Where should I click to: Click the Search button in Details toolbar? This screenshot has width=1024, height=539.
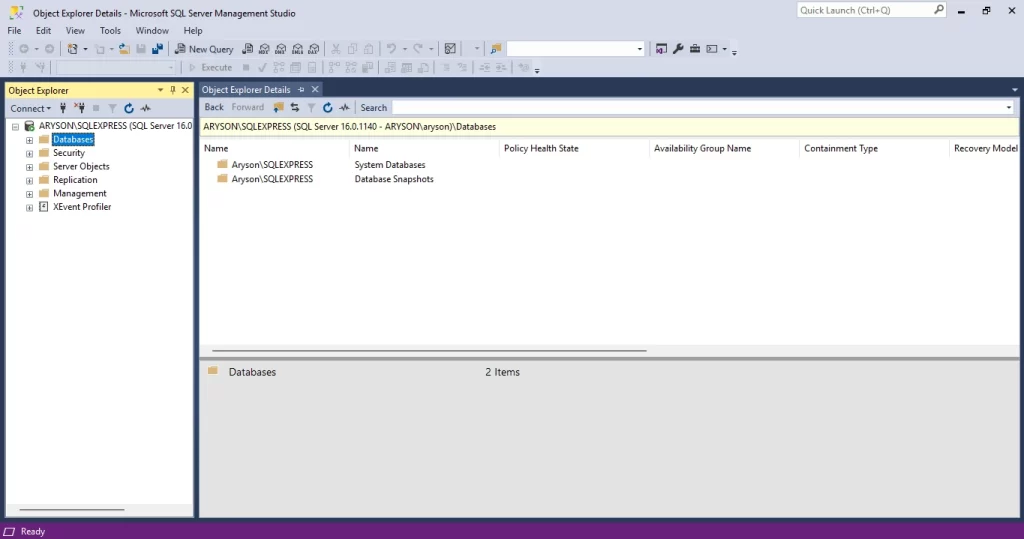pos(374,108)
